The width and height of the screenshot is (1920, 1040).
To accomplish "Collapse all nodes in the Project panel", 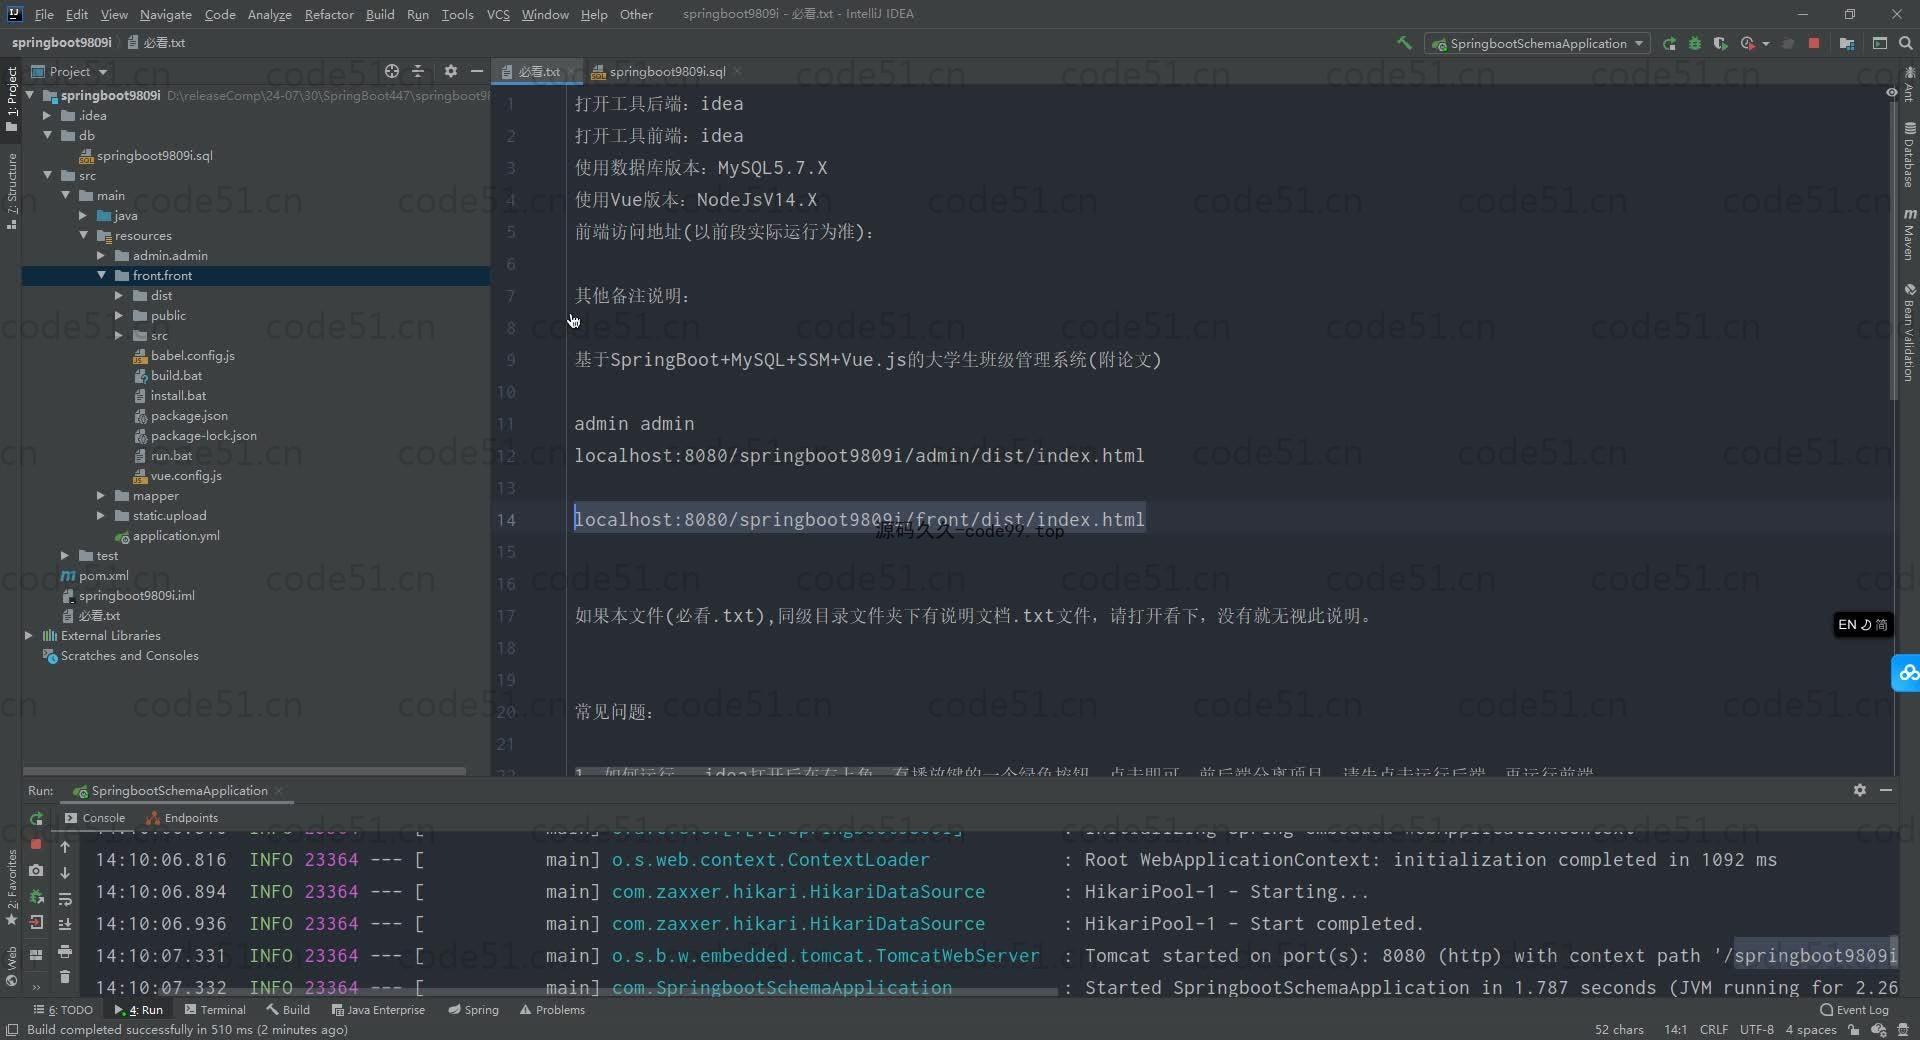I will coord(418,71).
